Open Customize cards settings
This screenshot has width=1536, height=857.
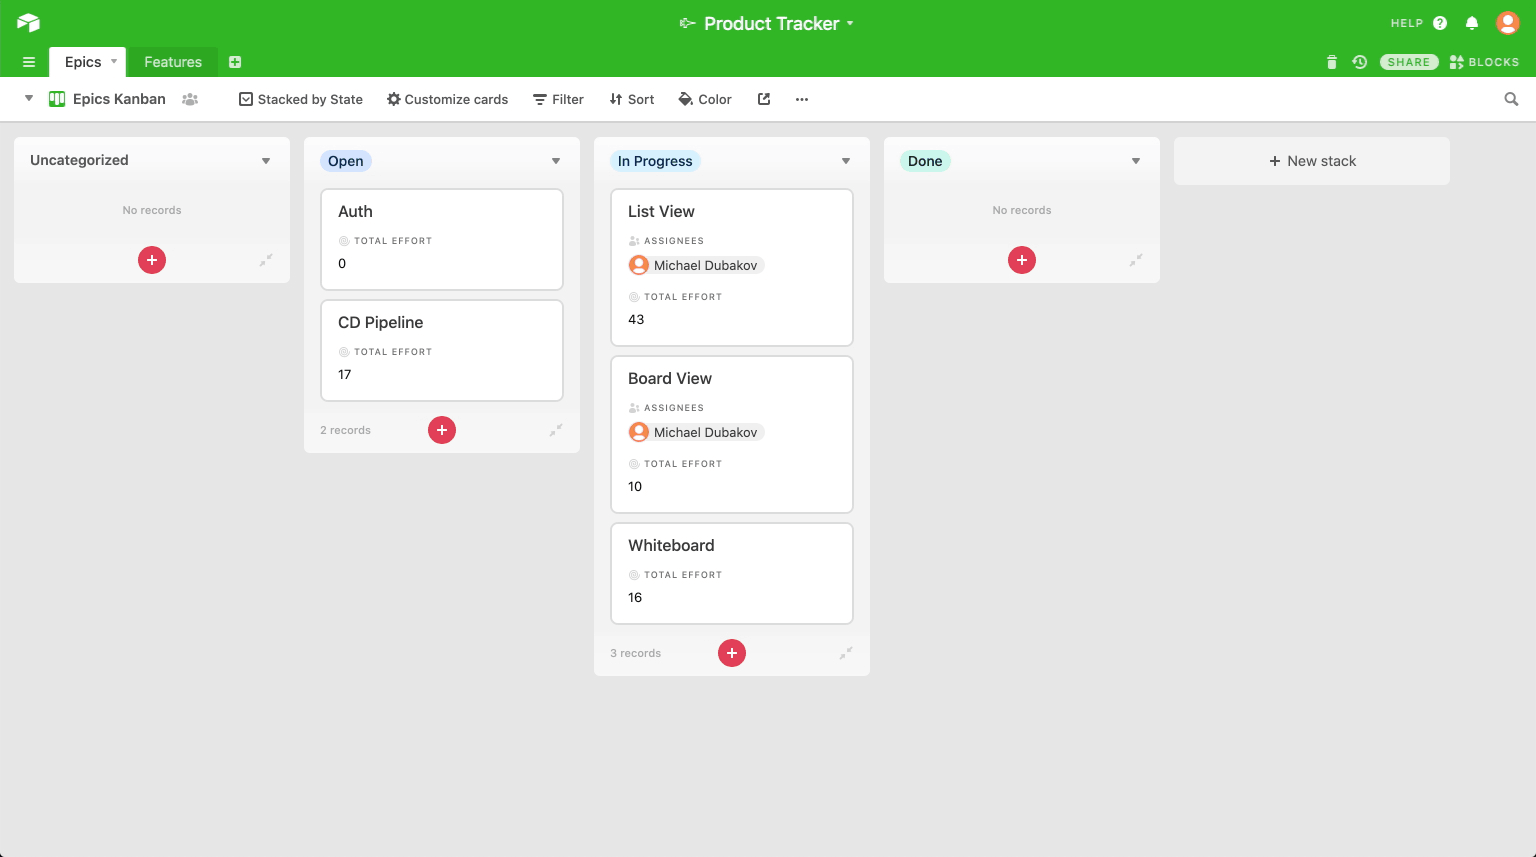pyautogui.click(x=447, y=99)
